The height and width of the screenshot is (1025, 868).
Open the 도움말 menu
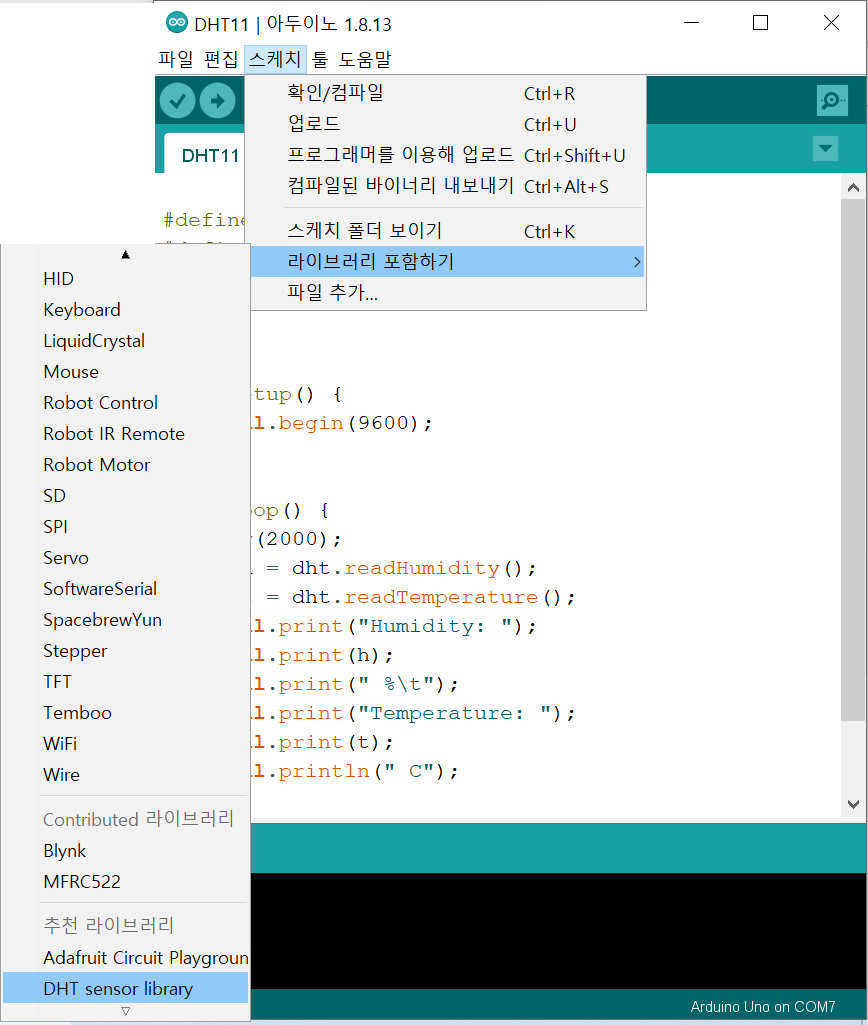point(365,59)
